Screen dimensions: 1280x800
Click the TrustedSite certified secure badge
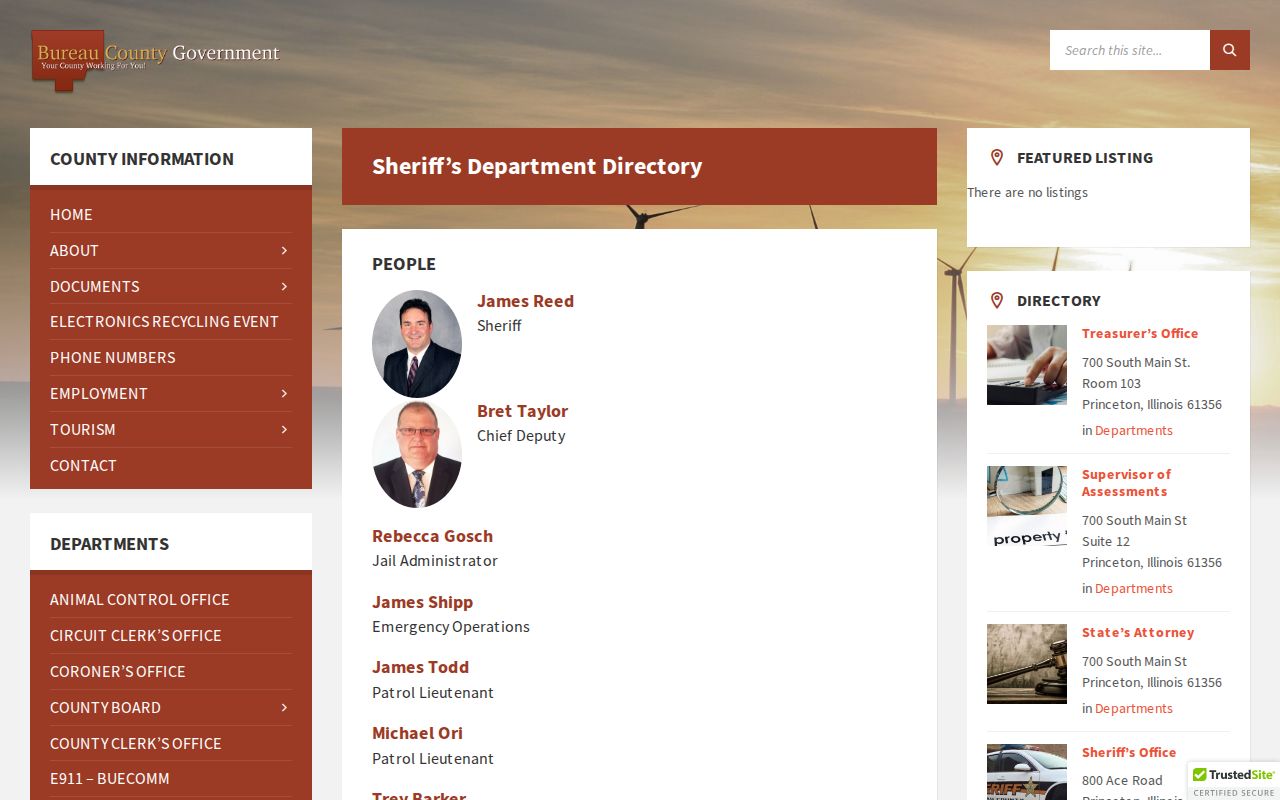tap(1234, 781)
